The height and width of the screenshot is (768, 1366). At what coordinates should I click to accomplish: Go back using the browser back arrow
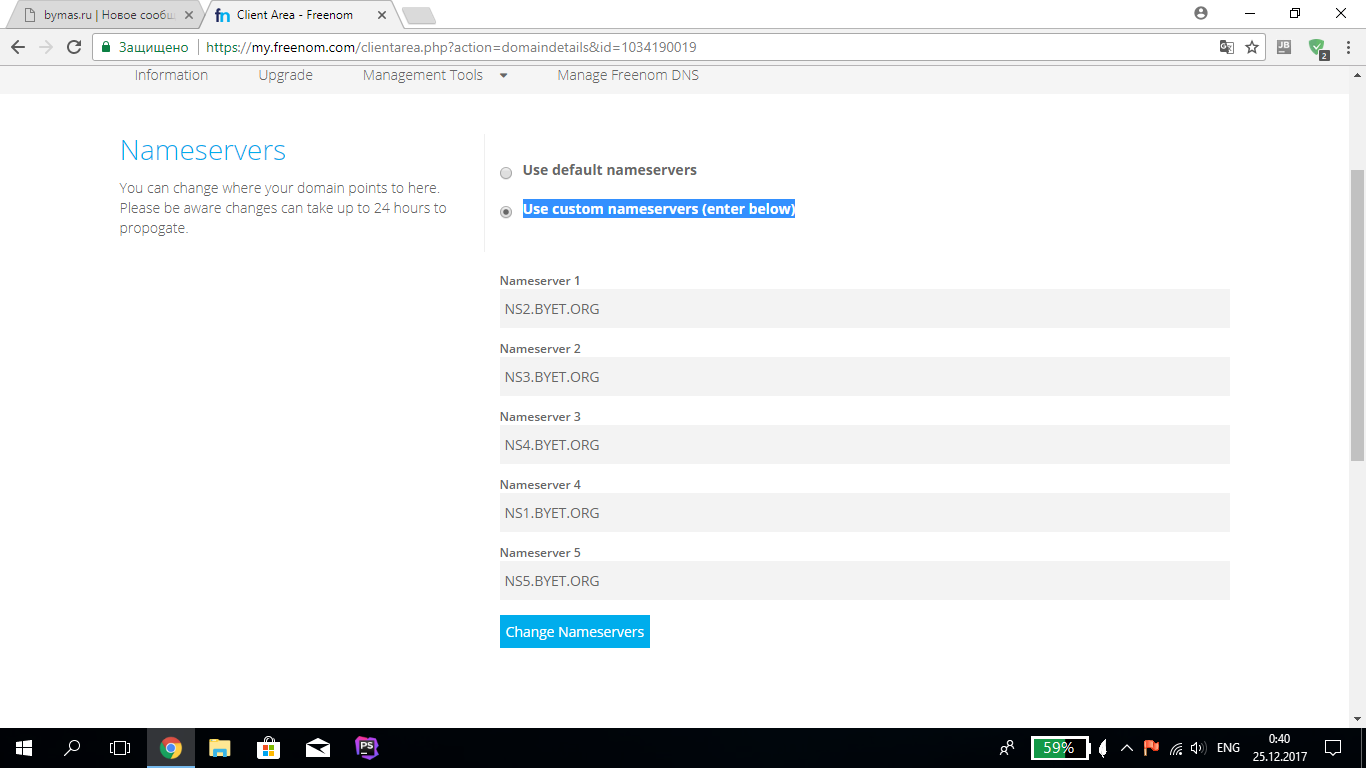[x=18, y=47]
